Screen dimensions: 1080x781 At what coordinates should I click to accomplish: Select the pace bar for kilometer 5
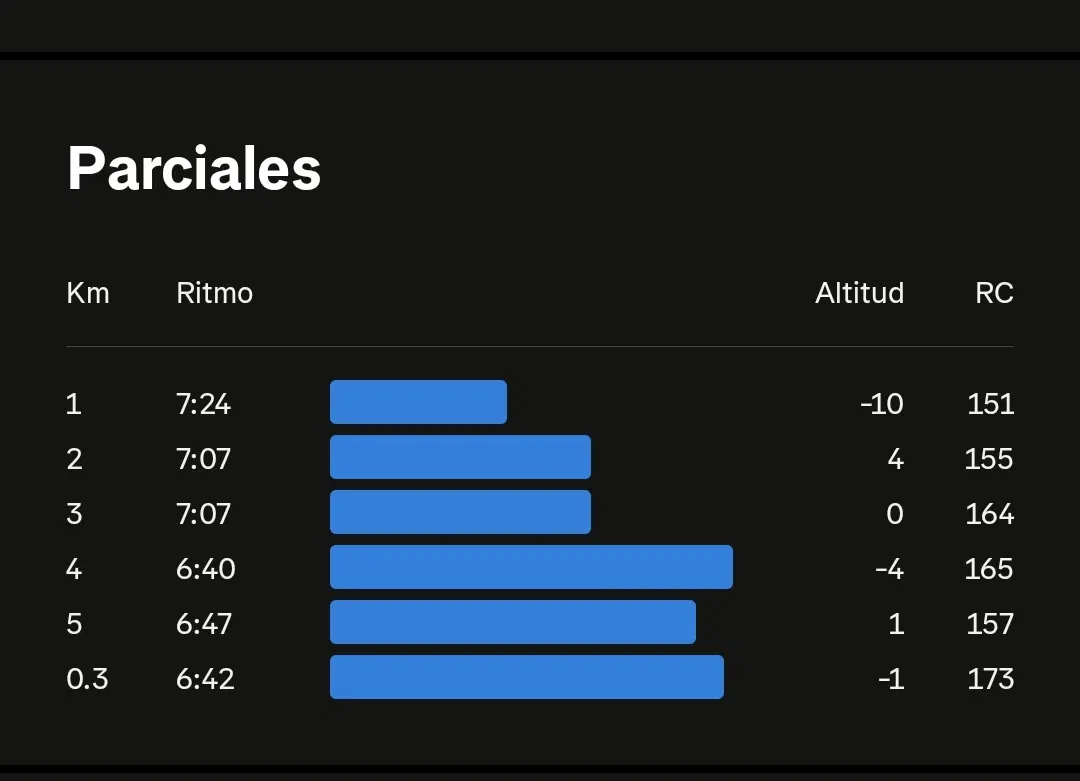click(x=512, y=622)
